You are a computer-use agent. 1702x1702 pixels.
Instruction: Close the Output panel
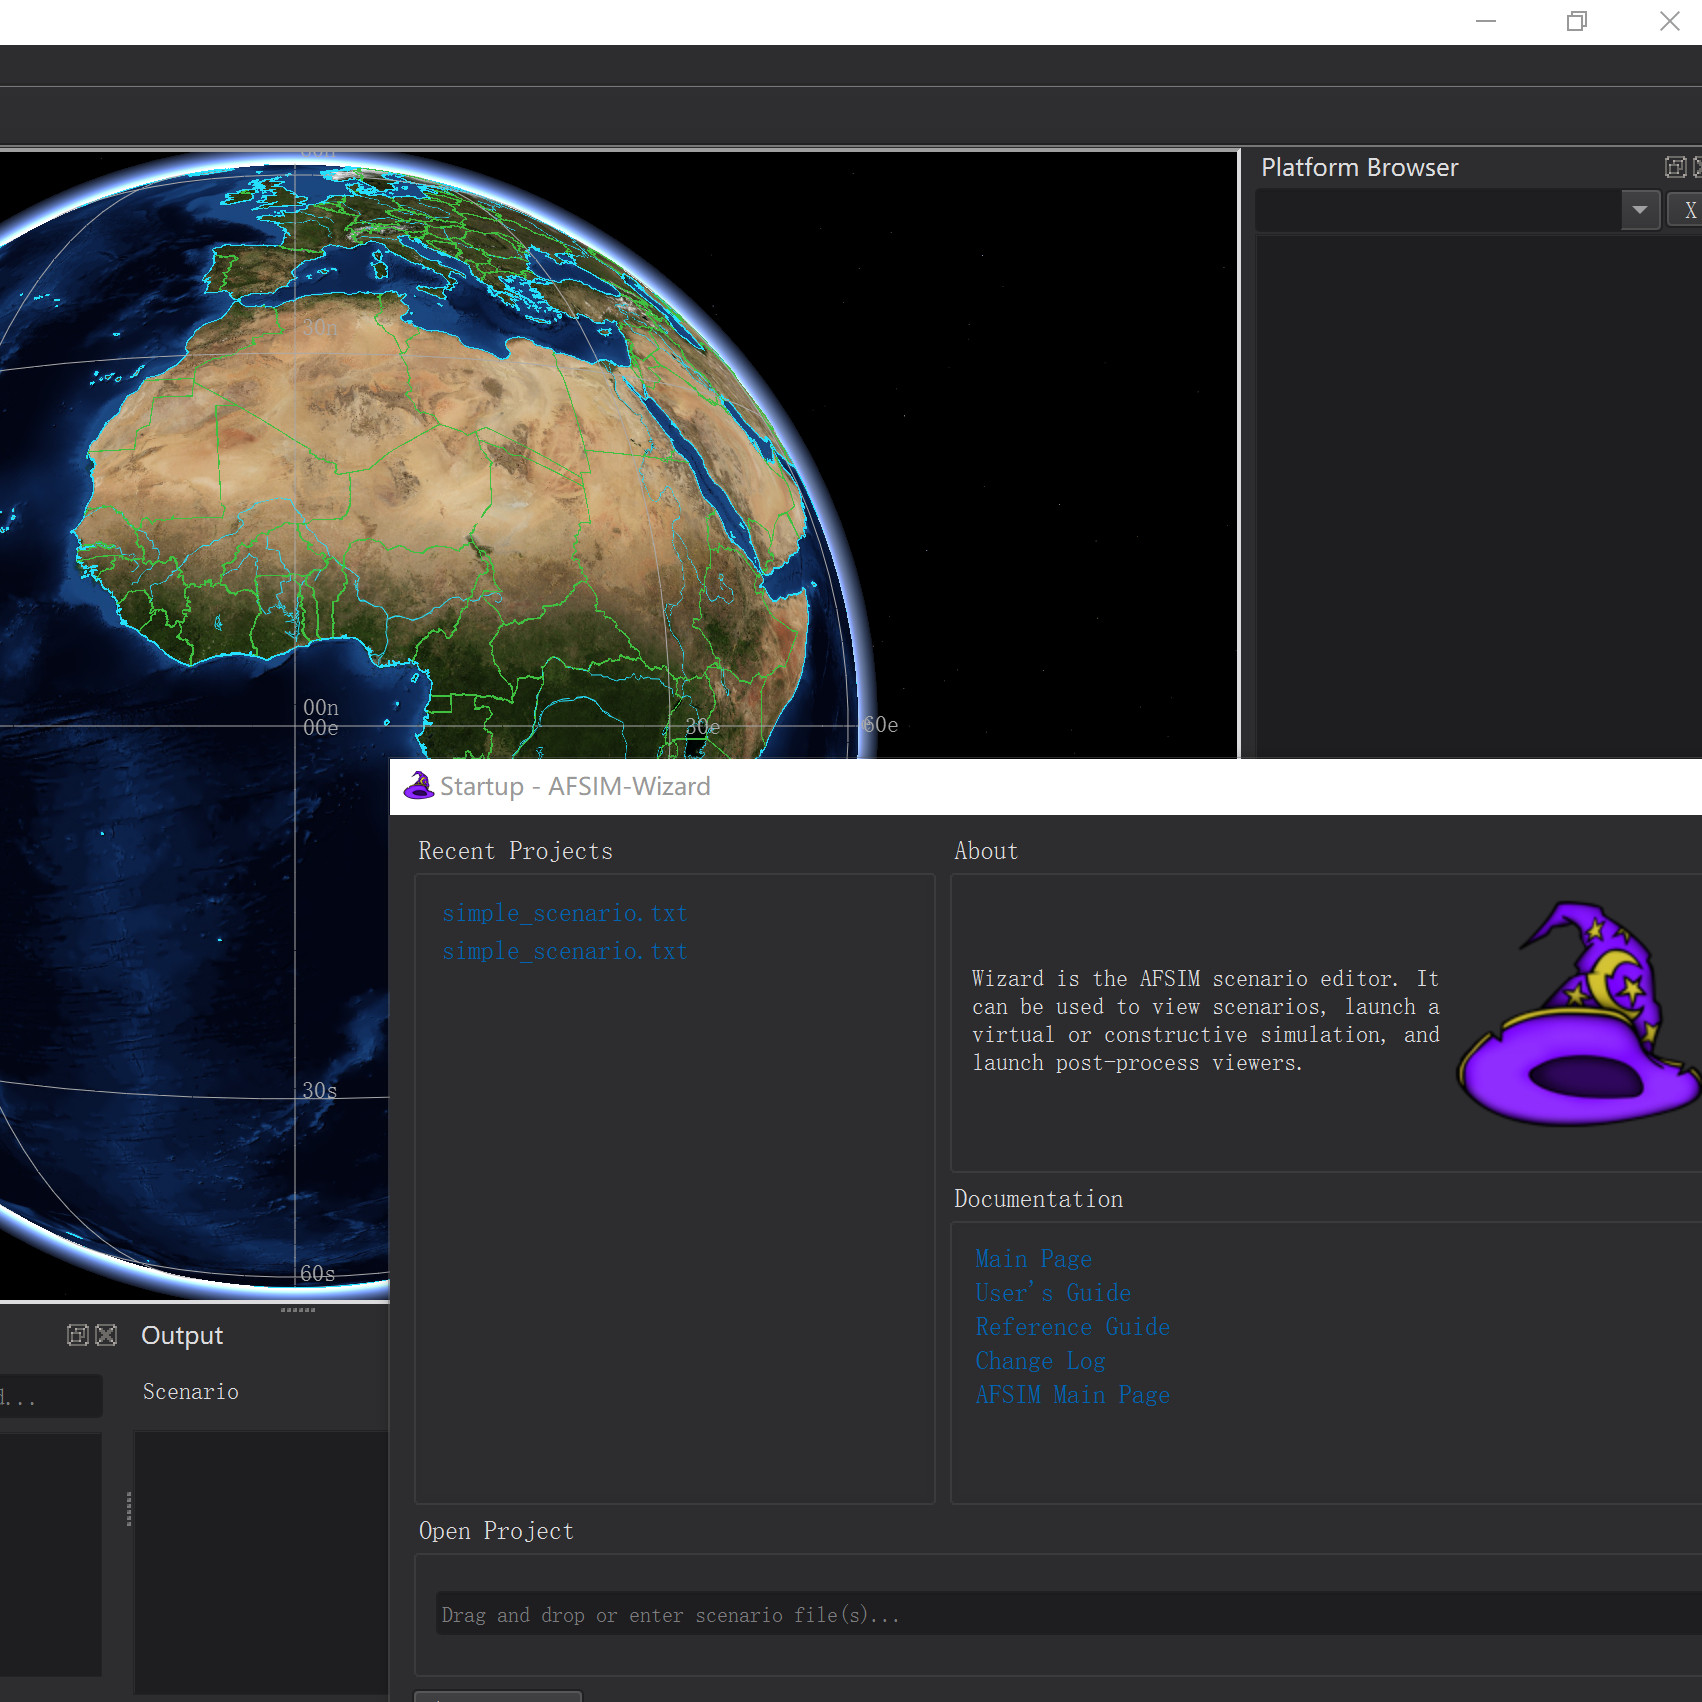point(106,1335)
